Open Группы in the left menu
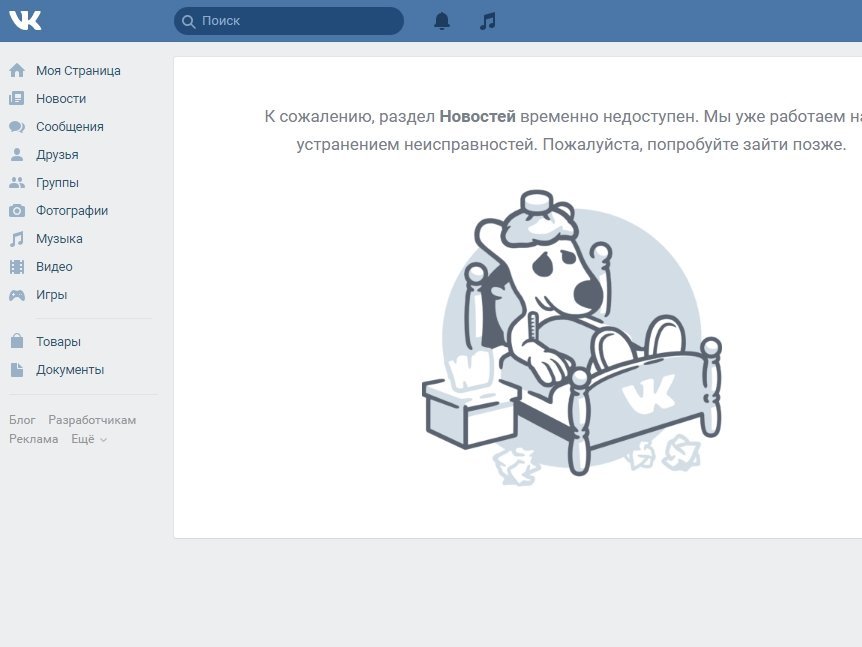Viewport: 862px width, 647px height. pyautogui.click(x=57, y=183)
